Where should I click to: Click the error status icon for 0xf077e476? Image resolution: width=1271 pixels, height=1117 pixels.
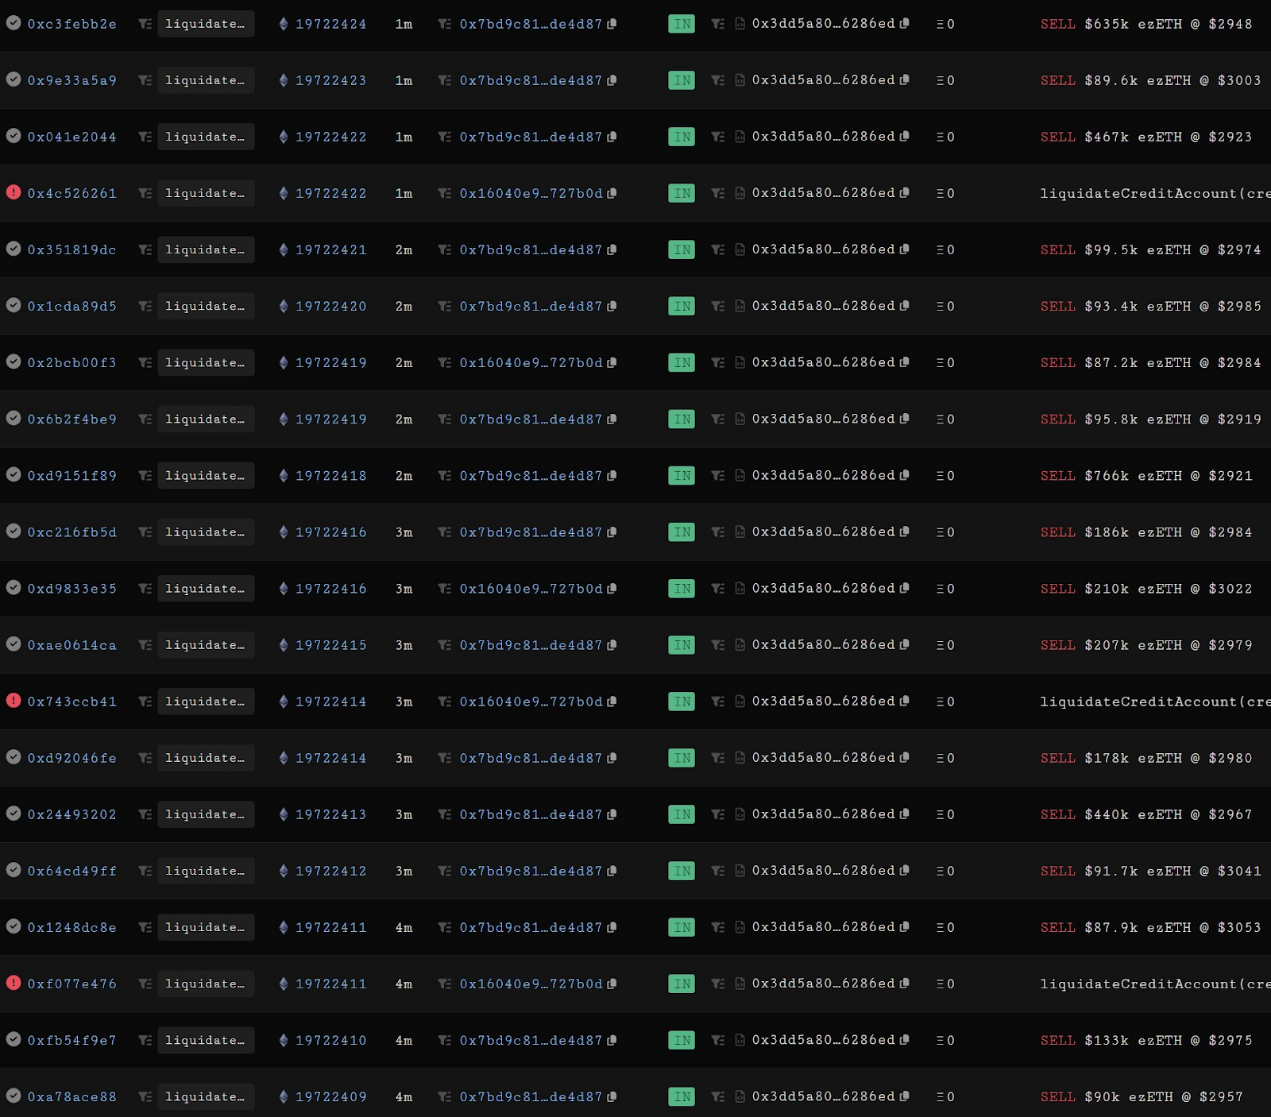coord(13,983)
